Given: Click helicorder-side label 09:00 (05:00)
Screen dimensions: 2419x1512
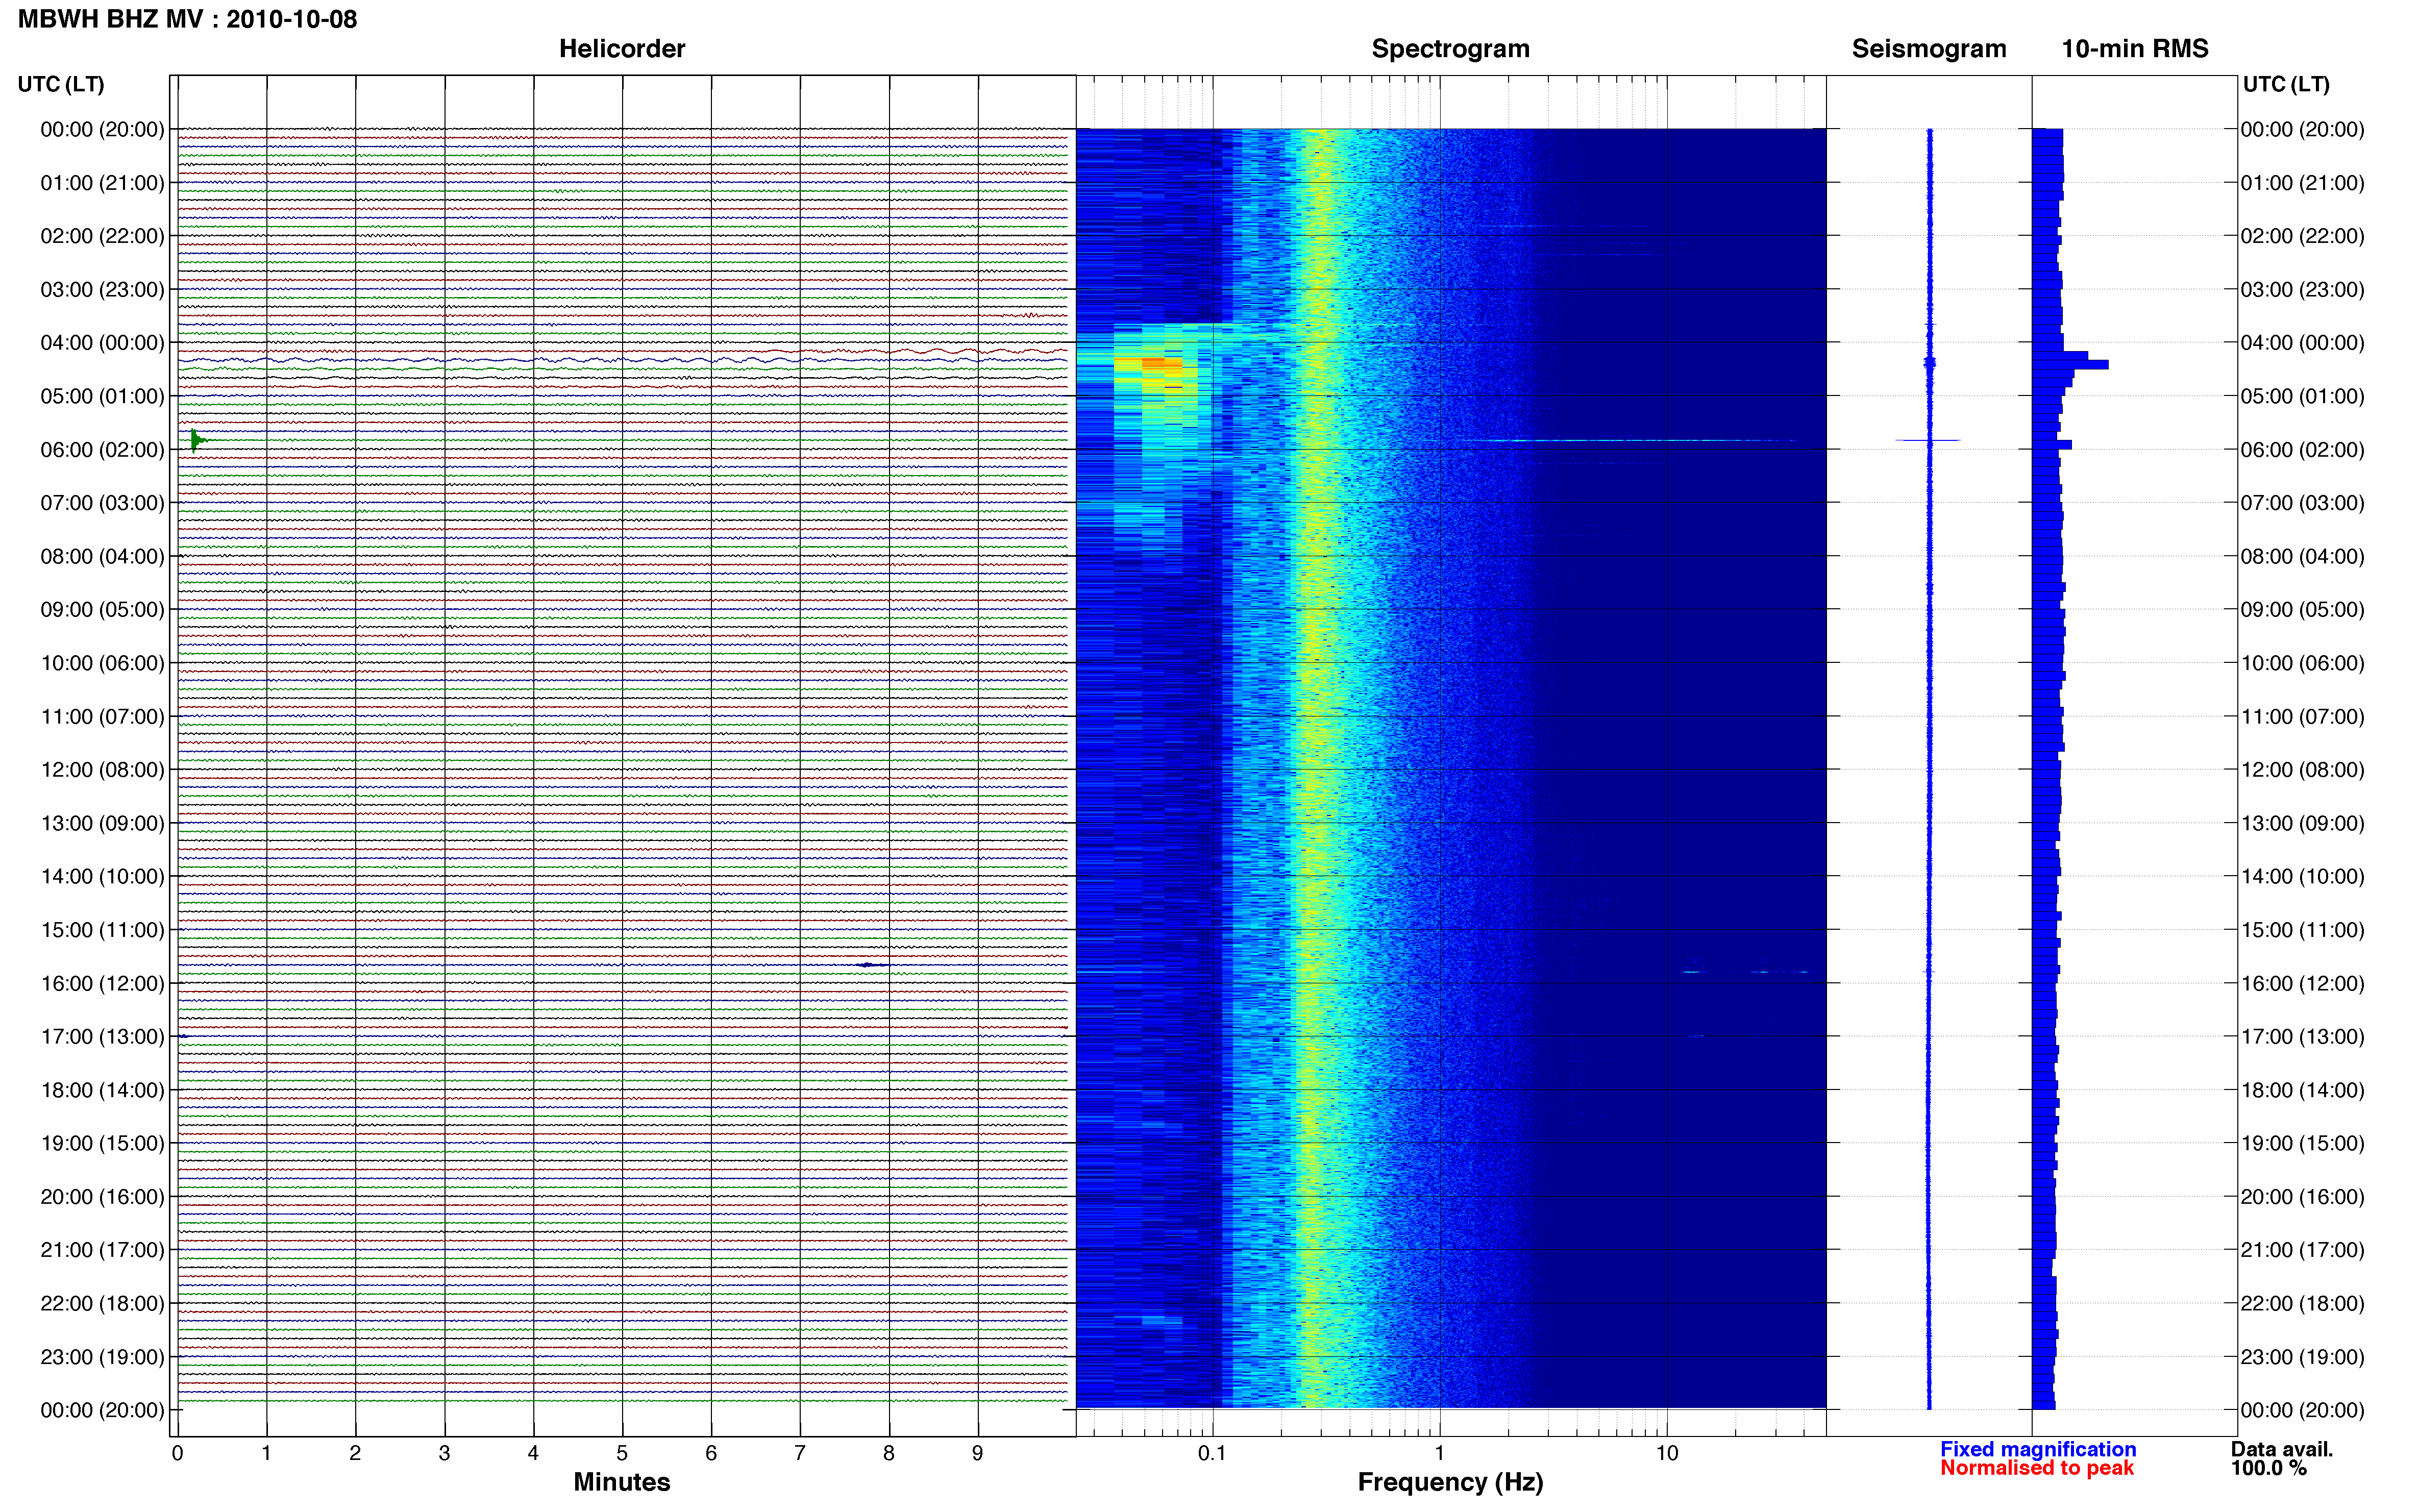Looking at the screenshot, I should tap(102, 610).
